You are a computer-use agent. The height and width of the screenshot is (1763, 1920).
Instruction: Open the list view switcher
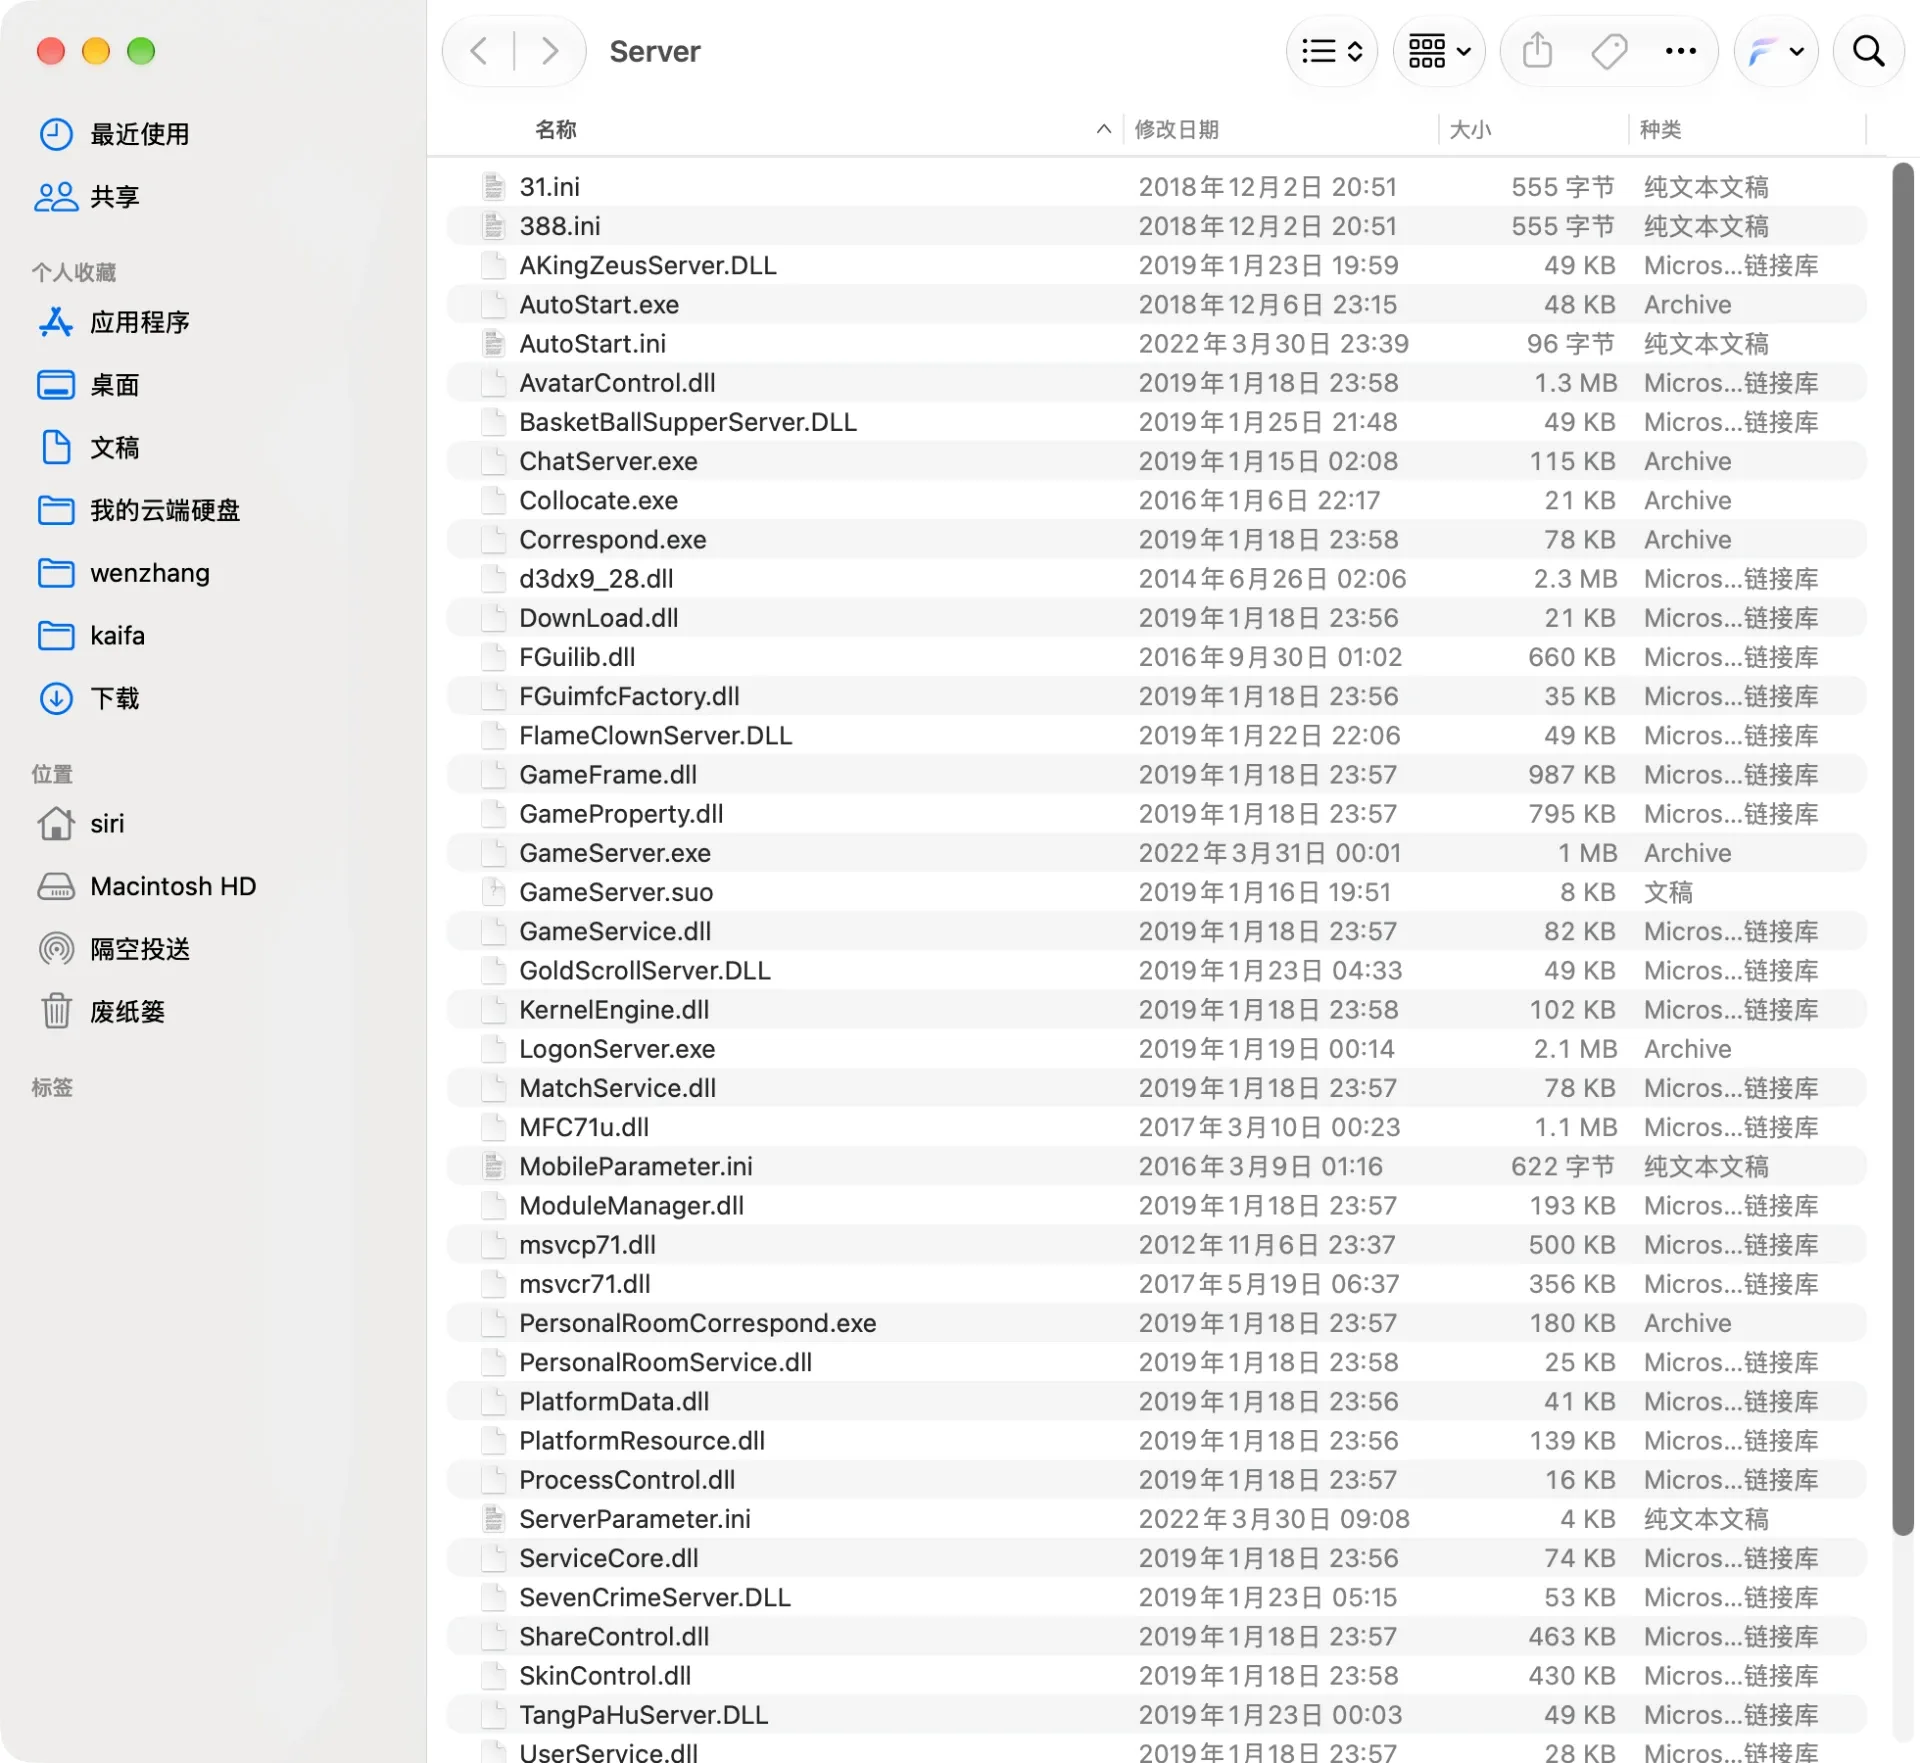tap(1331, 51)
